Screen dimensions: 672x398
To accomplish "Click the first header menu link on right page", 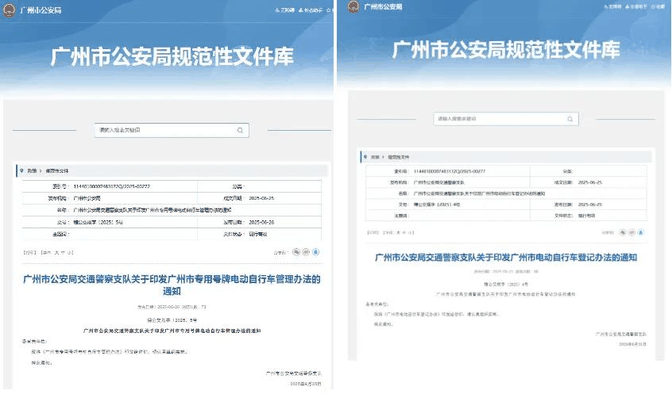I will click(612, 6).
